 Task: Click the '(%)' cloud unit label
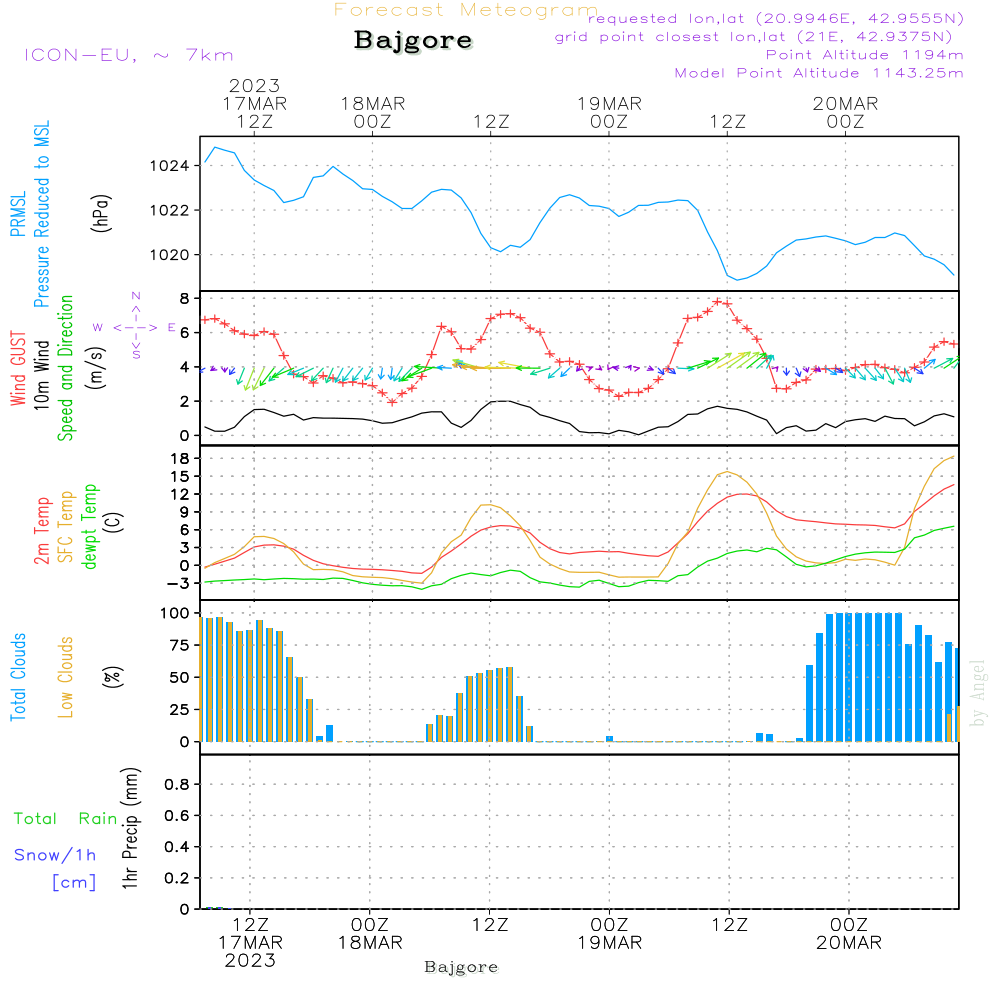[112, 677]
